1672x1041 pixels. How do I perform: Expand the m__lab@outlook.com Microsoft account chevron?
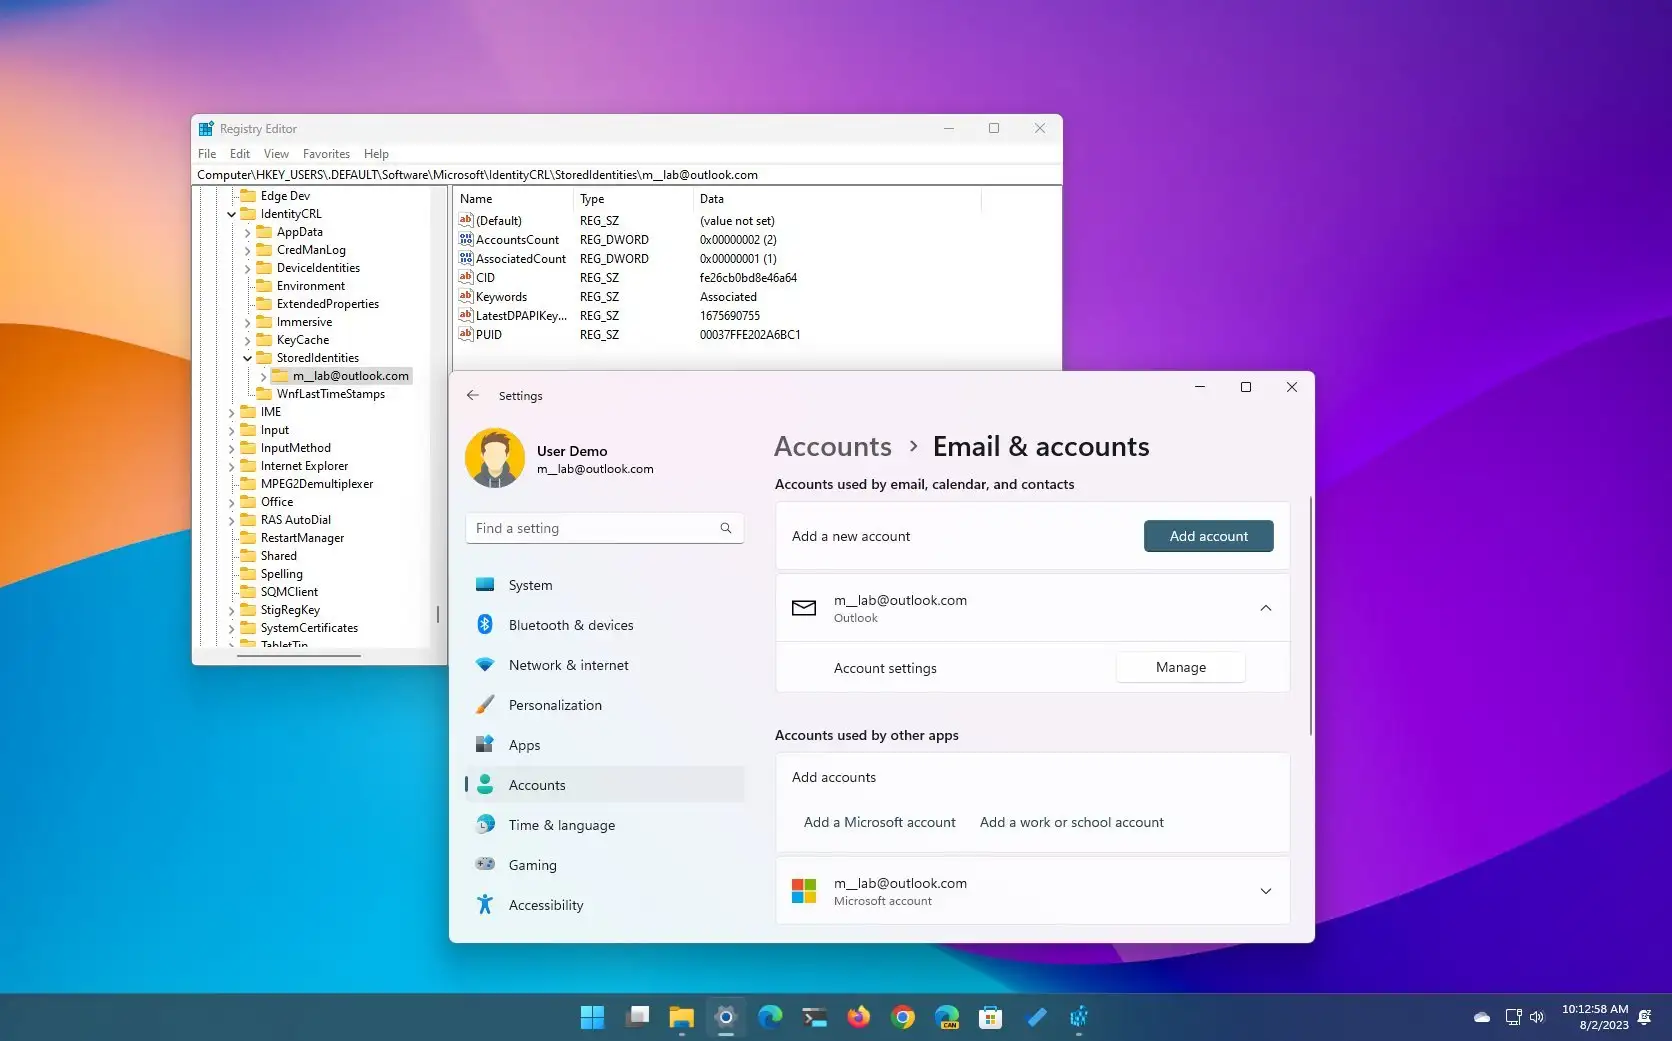(x=1265, y=891)
